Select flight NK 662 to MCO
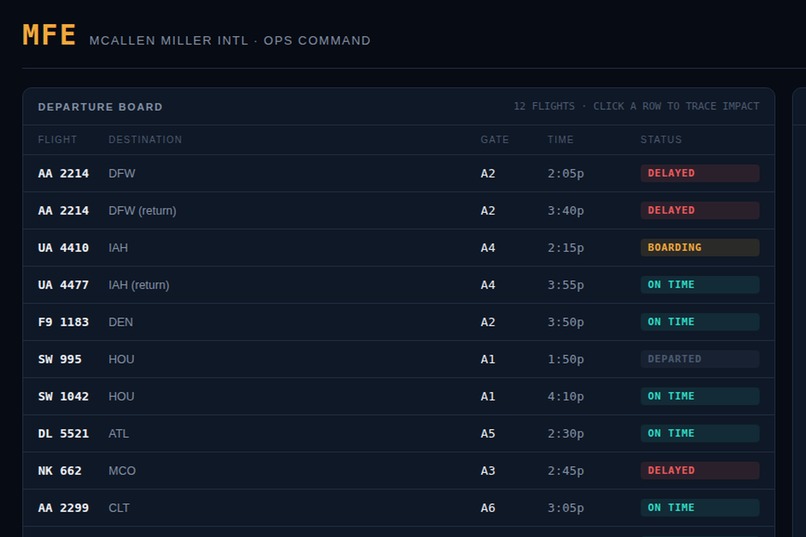806x537 pixels. (x=398, y=471)
